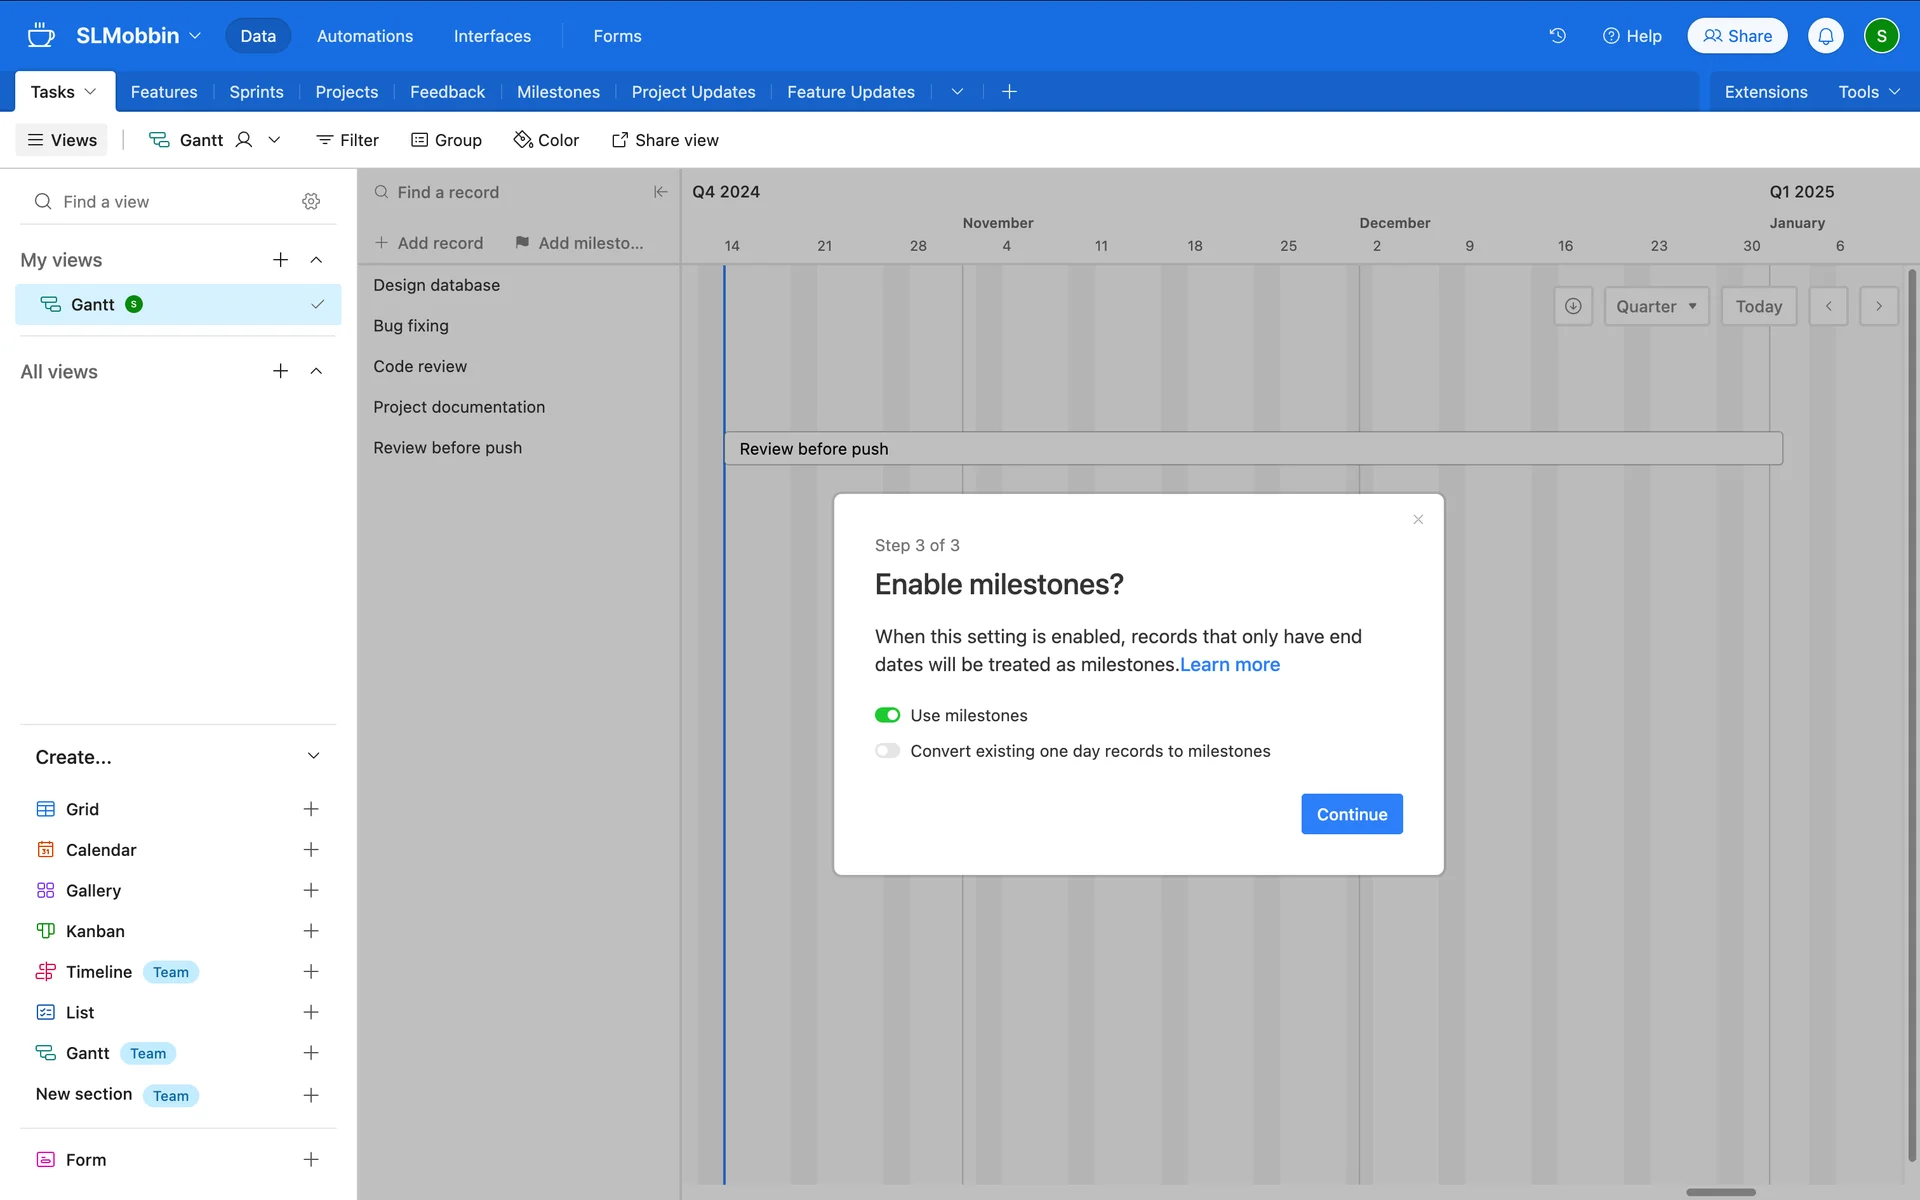
Task: Disable the Use milestones toggle
Action: point(887,715)
